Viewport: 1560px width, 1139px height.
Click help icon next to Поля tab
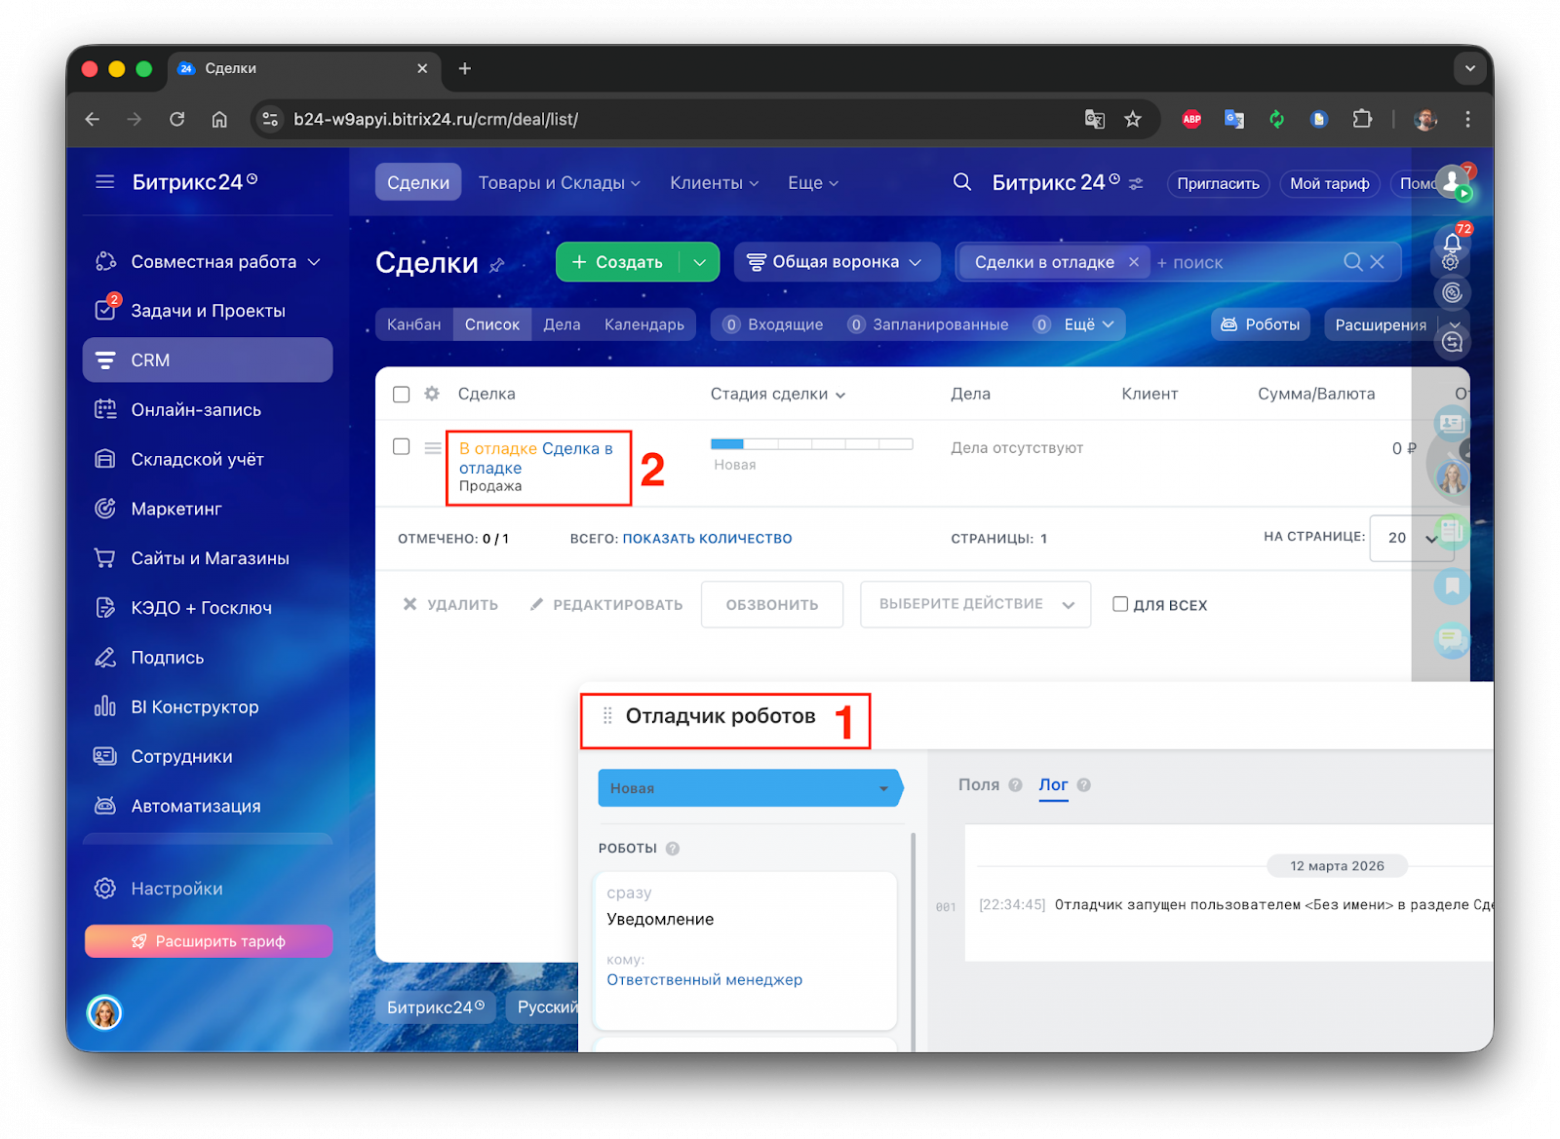[1016, 785]
